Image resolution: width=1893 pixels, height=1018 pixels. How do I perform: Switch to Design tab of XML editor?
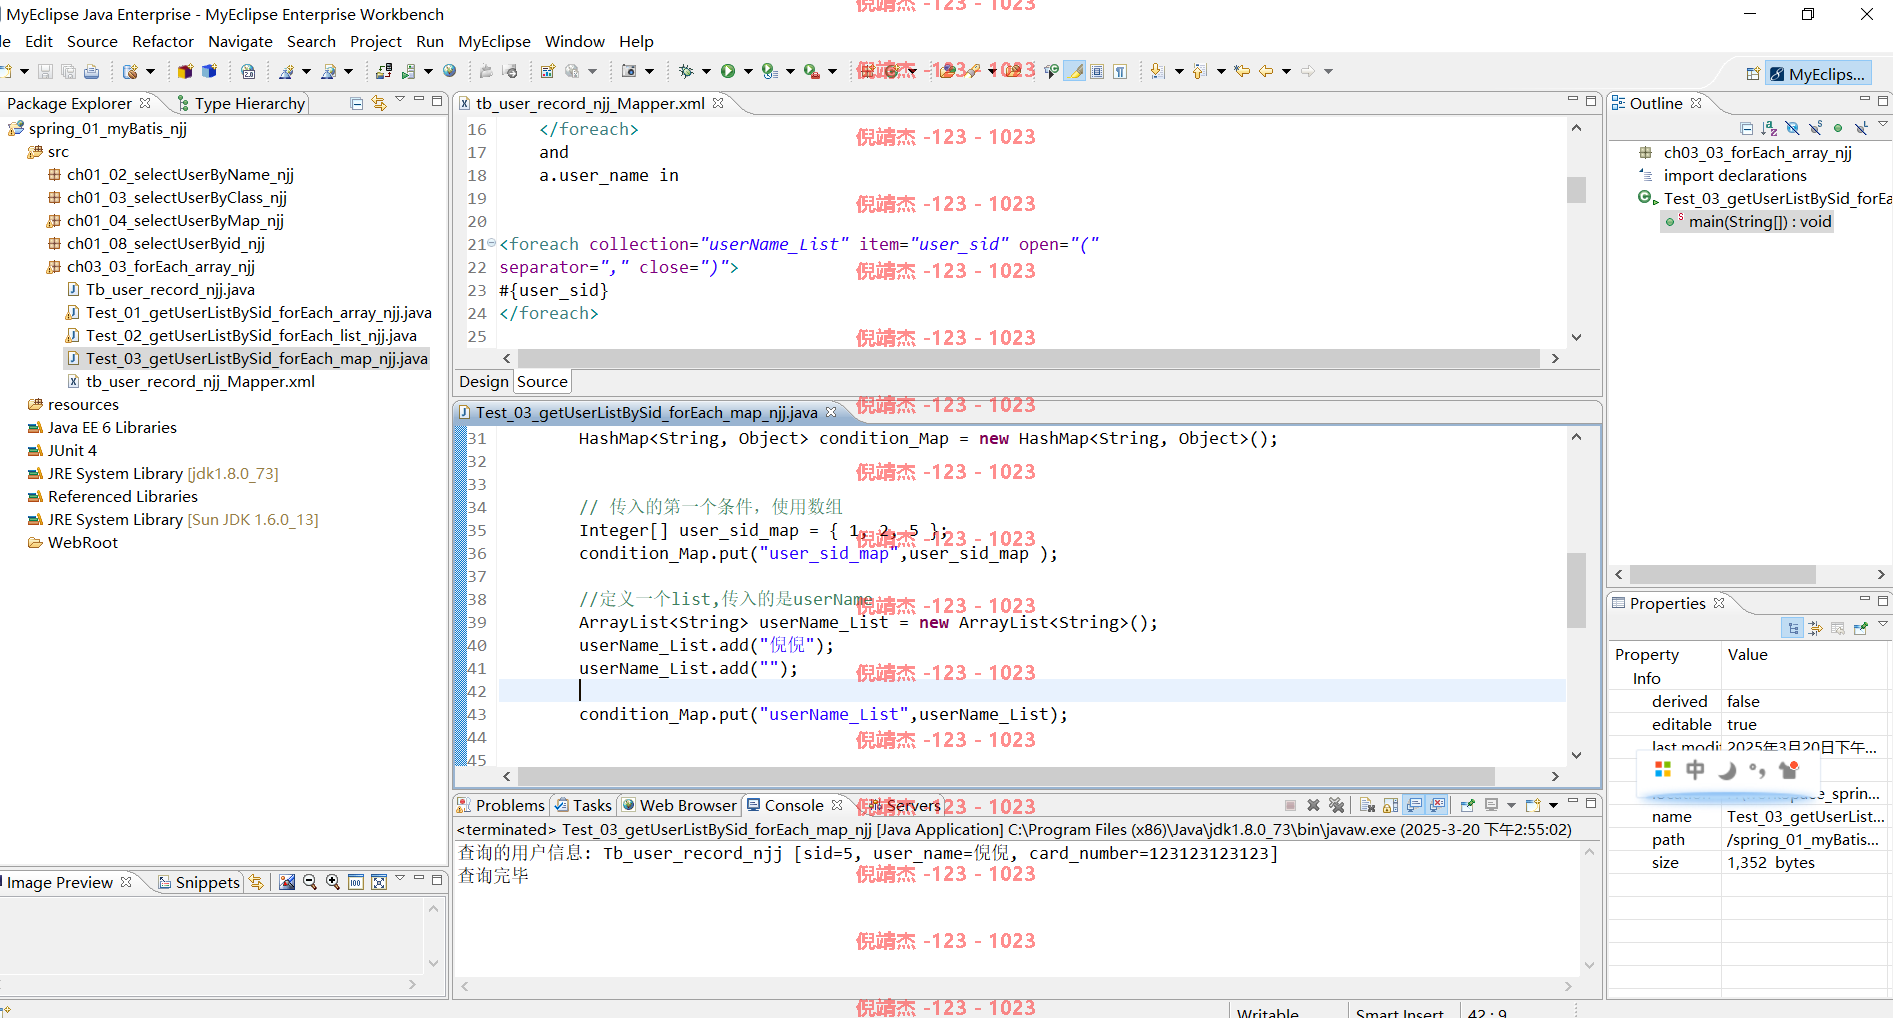click(484, 381)
